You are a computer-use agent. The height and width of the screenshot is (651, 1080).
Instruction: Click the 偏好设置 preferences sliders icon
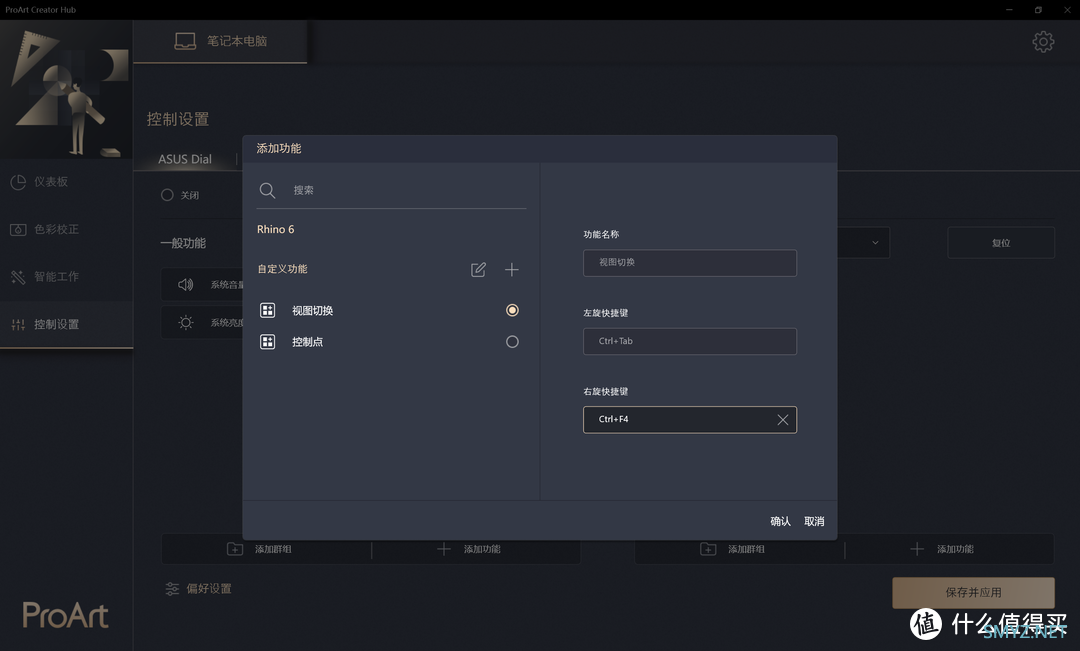click(x=172, y=588)
